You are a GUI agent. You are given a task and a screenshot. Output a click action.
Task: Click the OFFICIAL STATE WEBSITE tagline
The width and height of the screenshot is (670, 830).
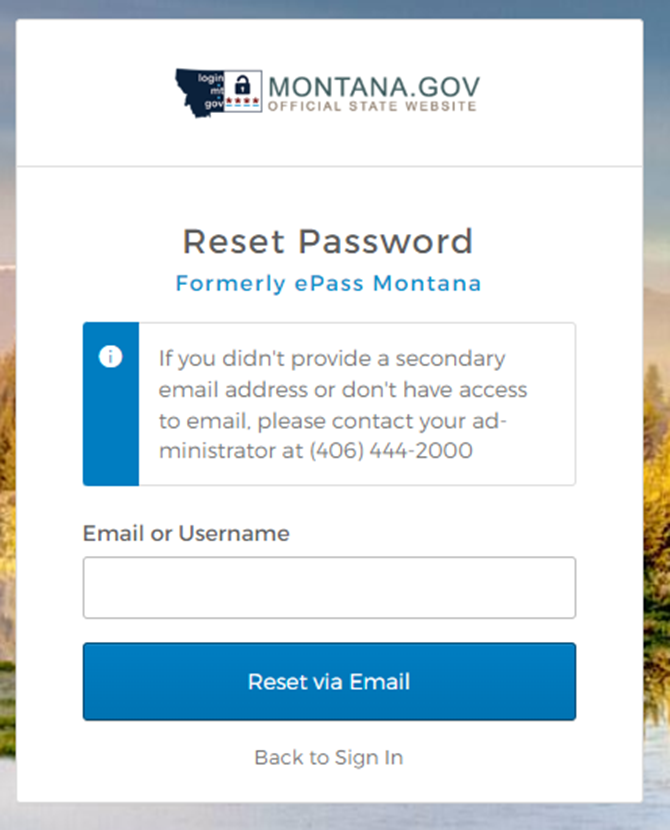(x=370, y=107)
